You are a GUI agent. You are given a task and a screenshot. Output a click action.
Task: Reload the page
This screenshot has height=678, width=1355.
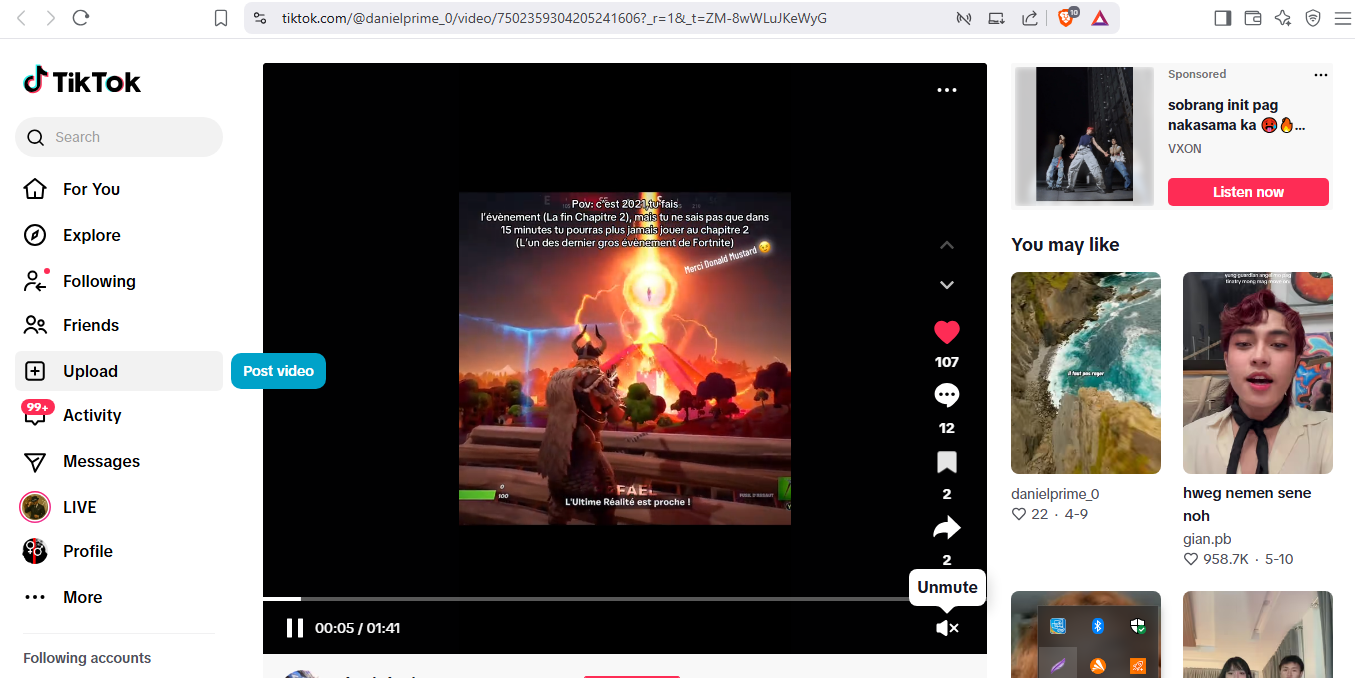(82, 18)
